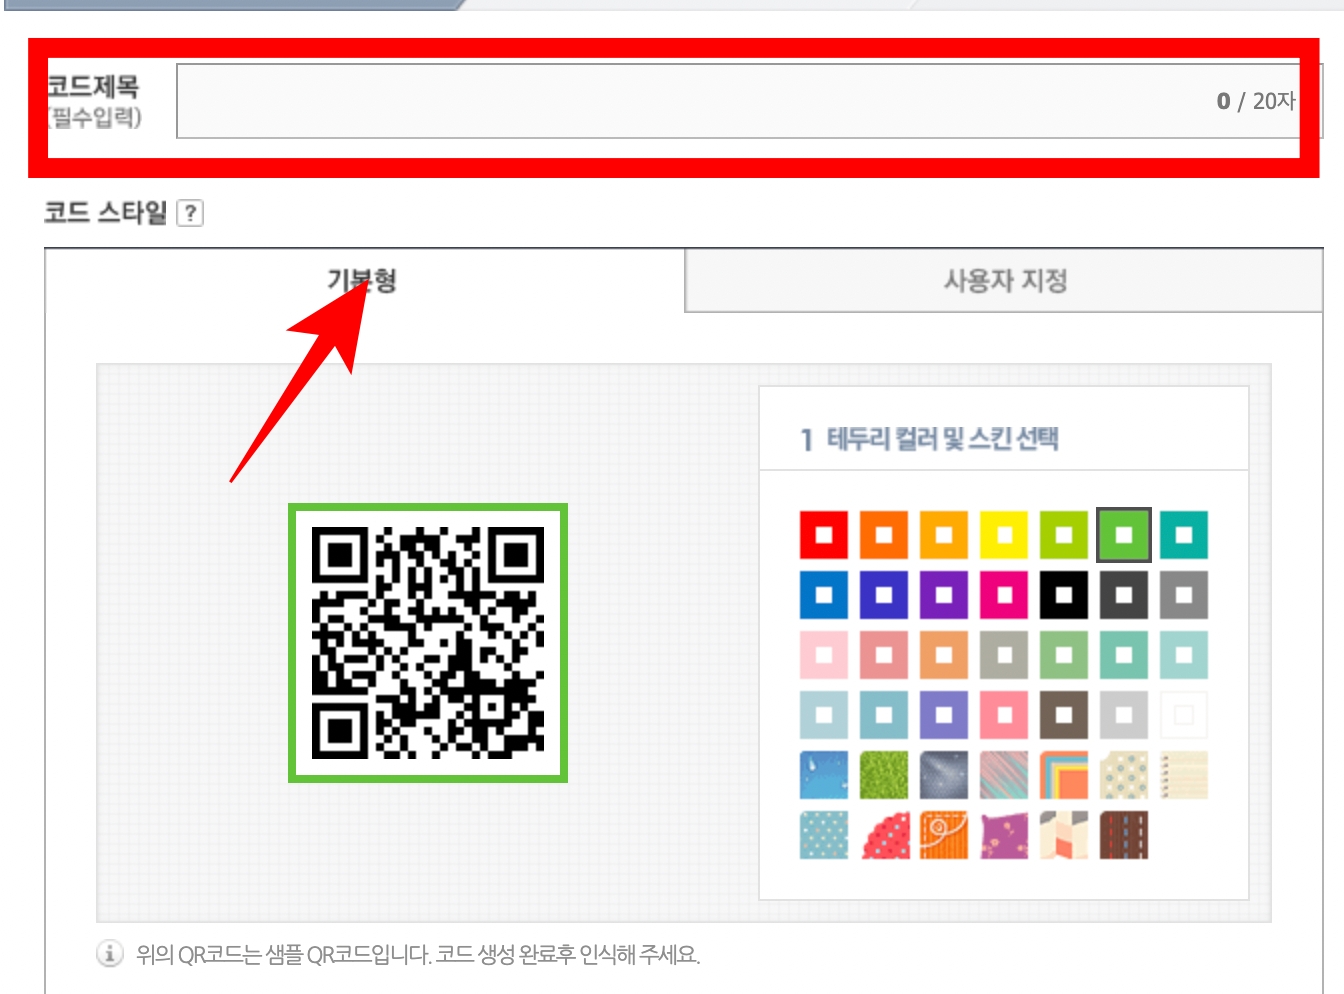The height and width of the screenshot is (994, 1344).
Task: Choose the green grass texture skin
Action: [884, 775]
